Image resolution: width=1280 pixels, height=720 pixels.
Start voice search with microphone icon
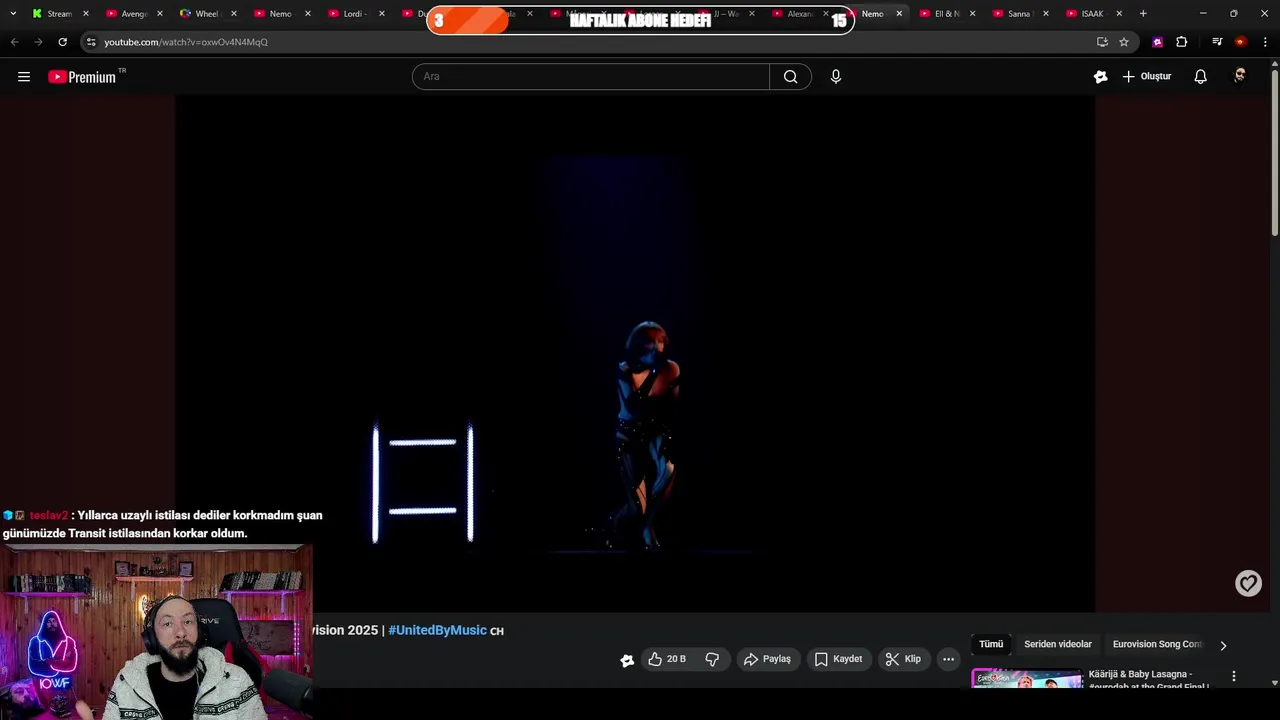(836, 77)
